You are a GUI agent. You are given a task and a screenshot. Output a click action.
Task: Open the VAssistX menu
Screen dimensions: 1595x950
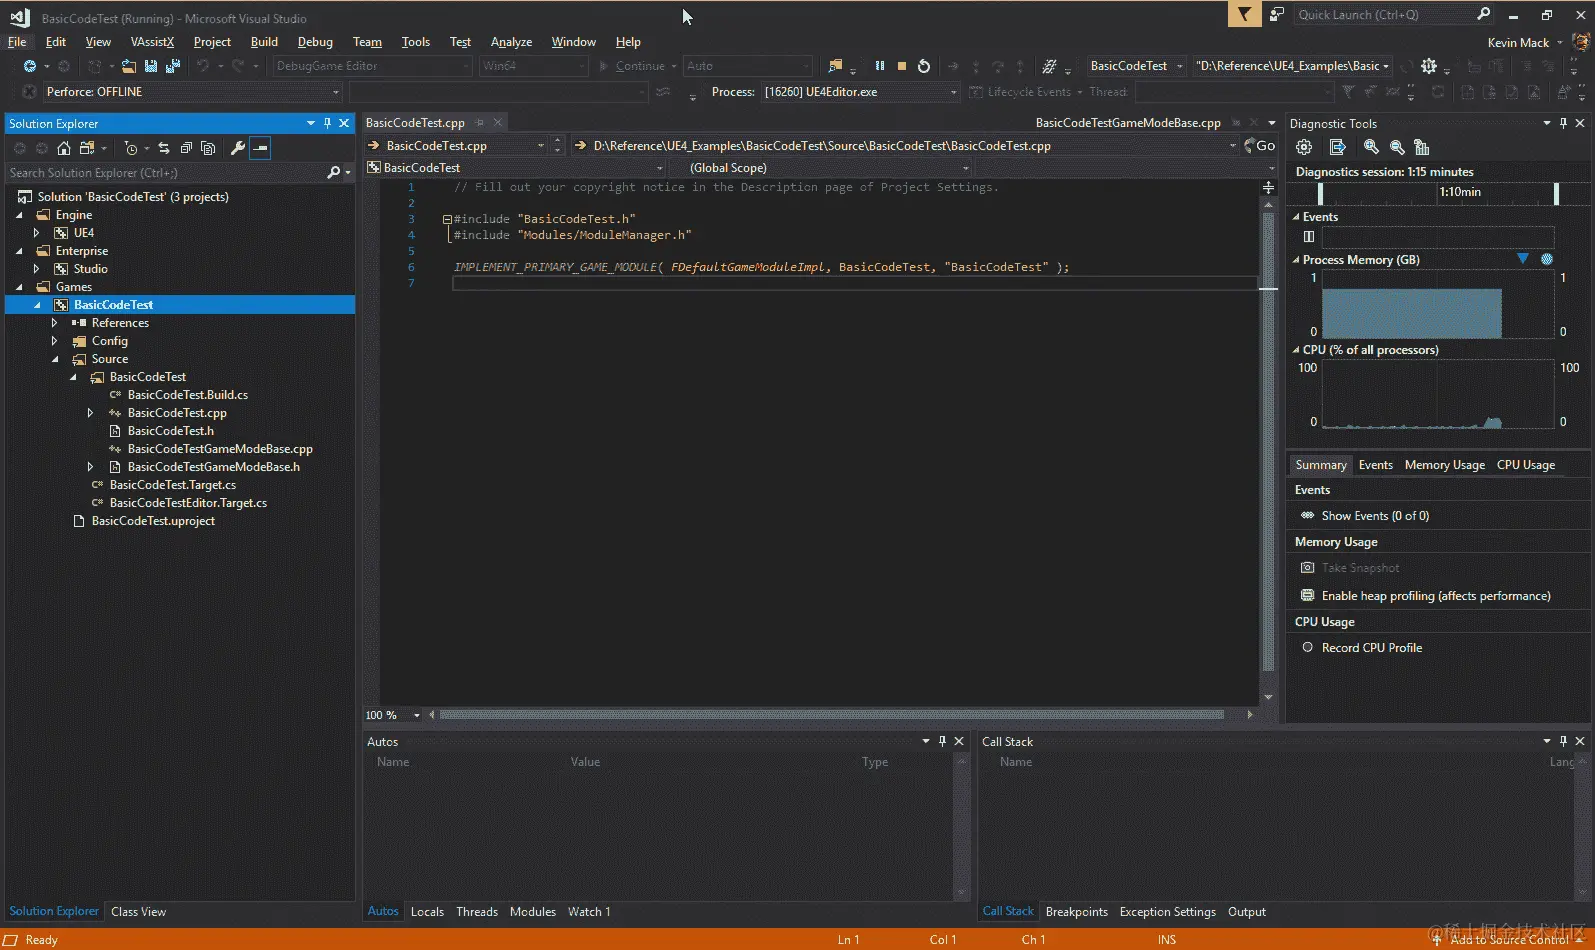tap(152, 42)
